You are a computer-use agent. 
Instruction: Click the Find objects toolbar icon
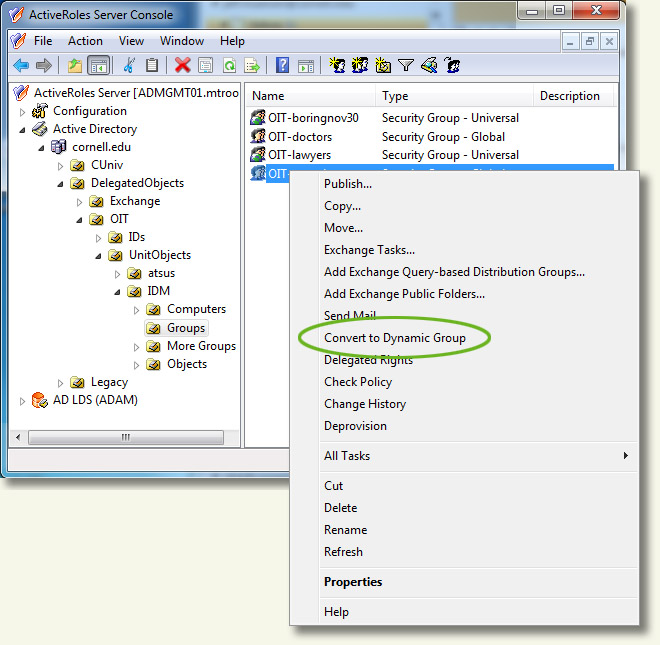429,65
